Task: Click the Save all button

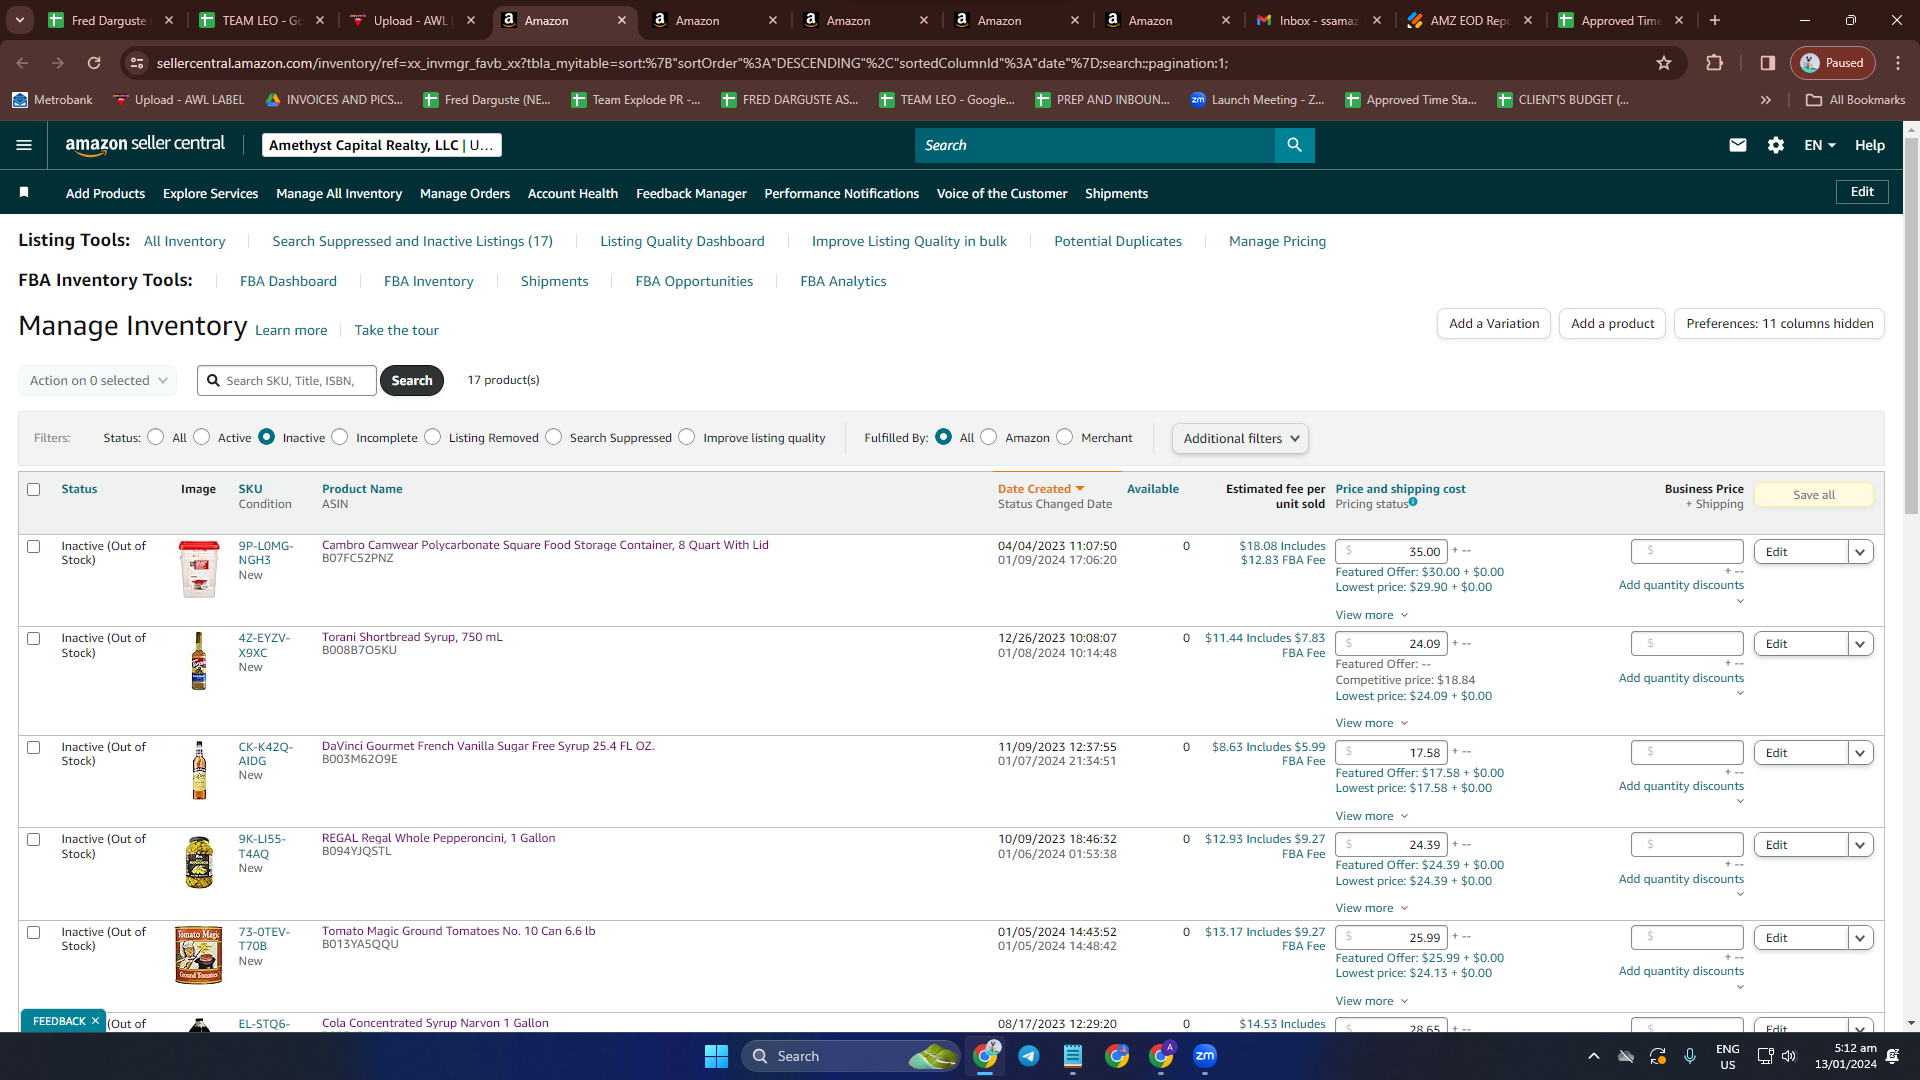Action: (1814, 495)
